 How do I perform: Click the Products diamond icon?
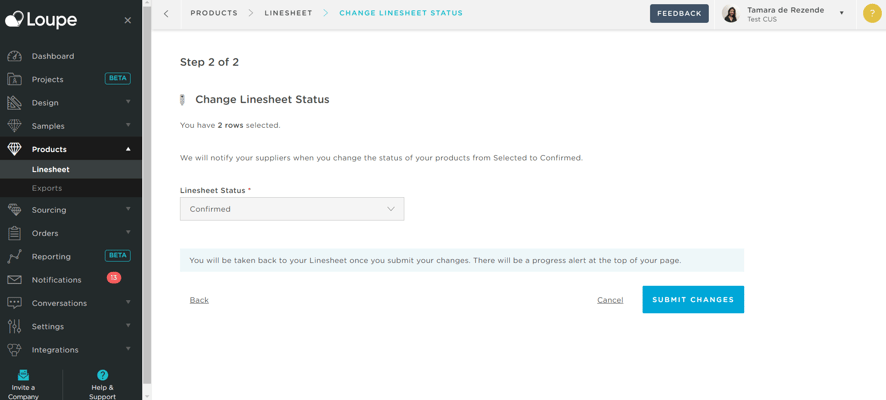pos(14,149)
